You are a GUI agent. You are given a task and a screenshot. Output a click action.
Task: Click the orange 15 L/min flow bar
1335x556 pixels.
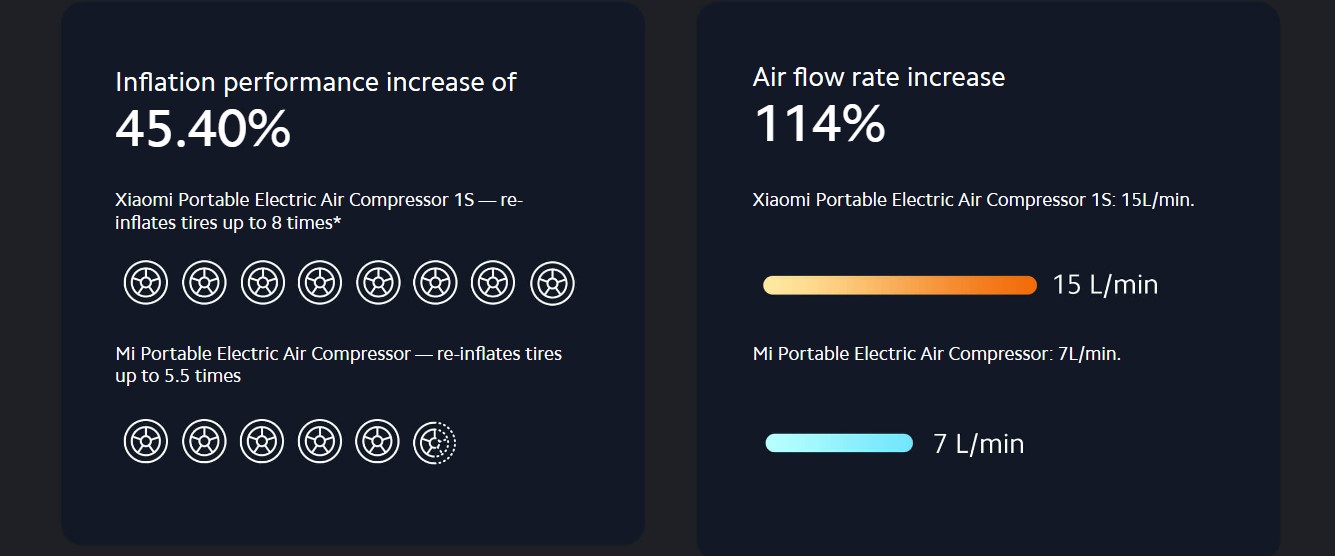(899, 285)
